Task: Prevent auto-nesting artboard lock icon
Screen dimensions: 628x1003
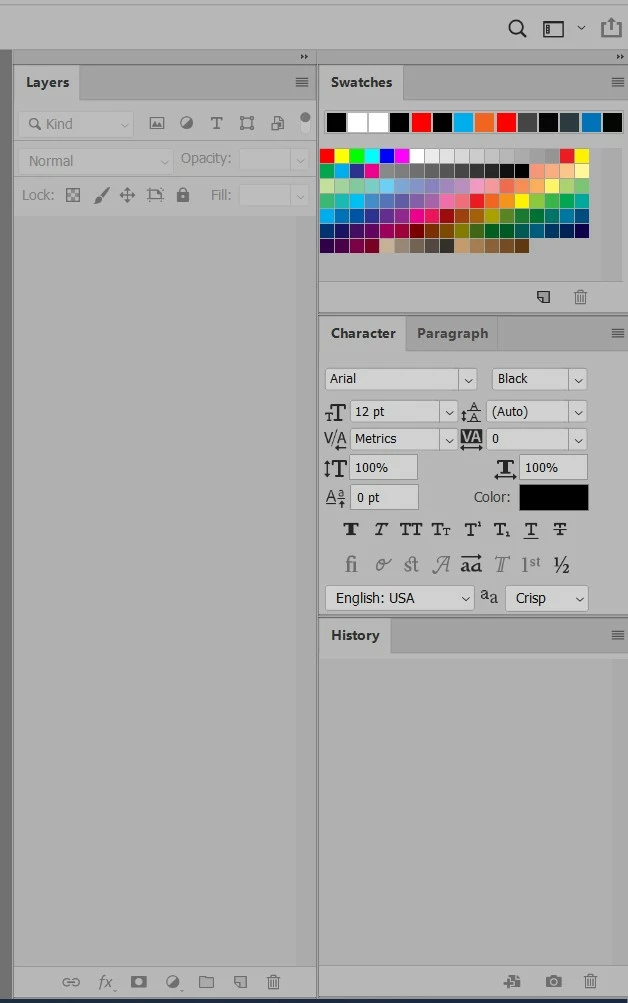Action: pos(155,195)
